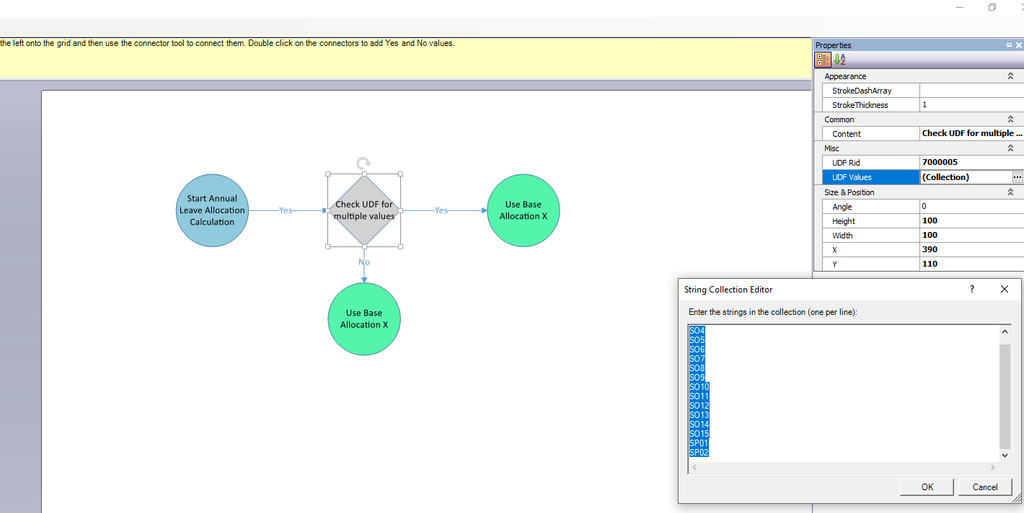The height and width of the screenshot is (513, 1024).
Task: Click the StrokeThickness value field
Action: tap(970, 105)
